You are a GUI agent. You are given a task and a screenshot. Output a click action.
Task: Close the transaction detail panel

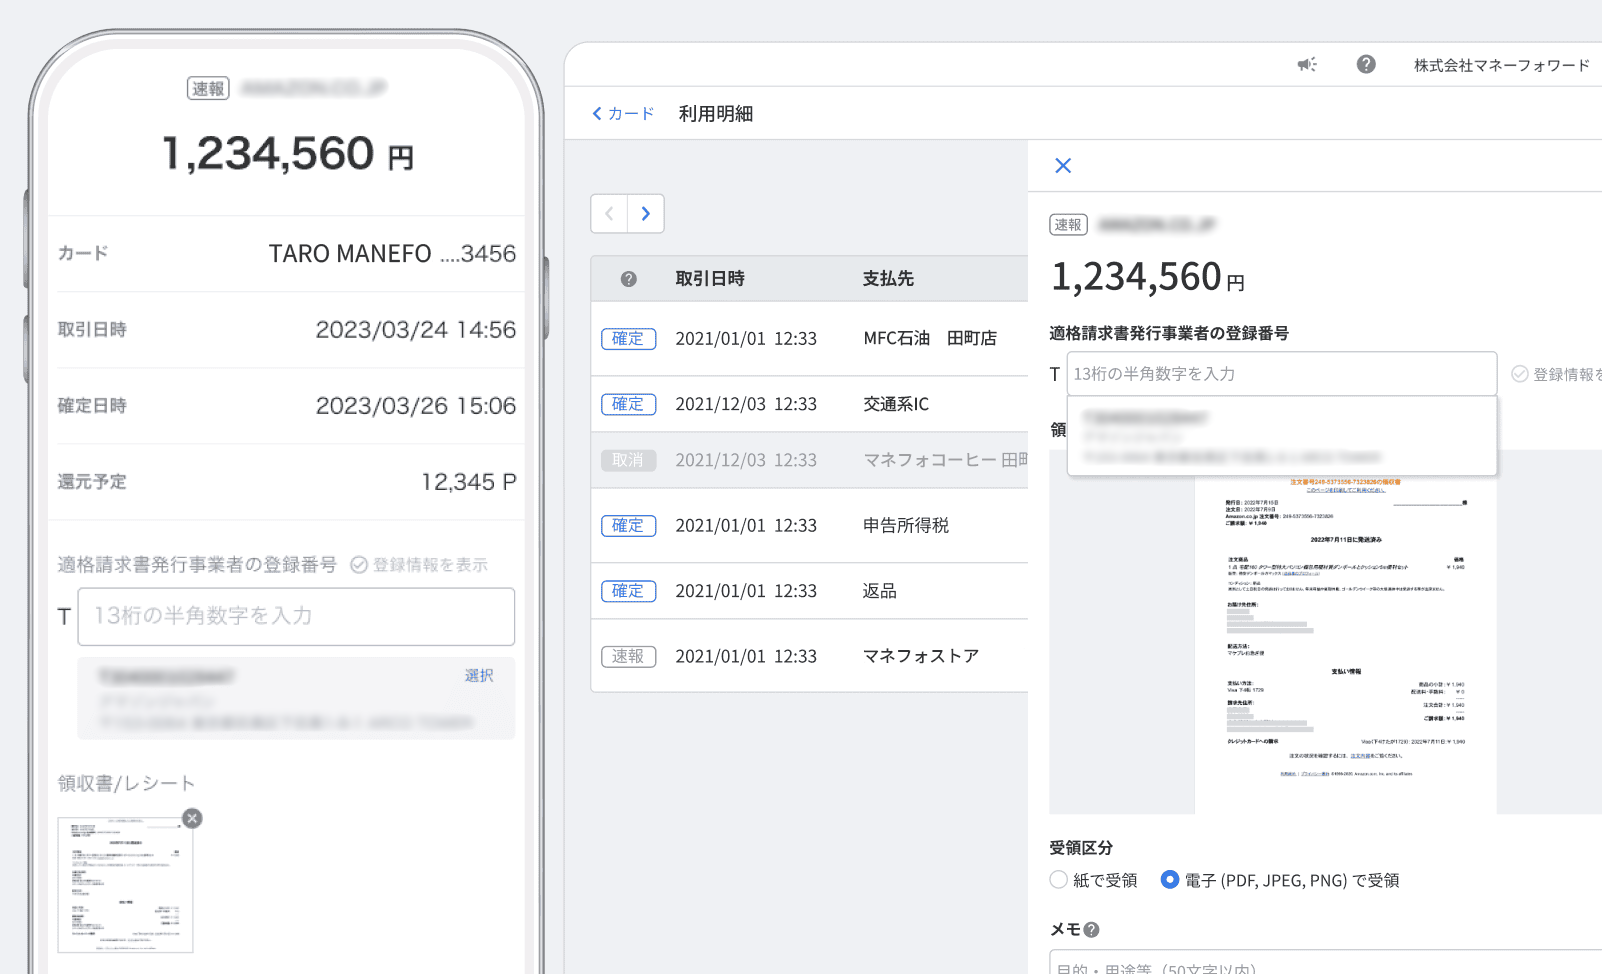[1063, 166]
